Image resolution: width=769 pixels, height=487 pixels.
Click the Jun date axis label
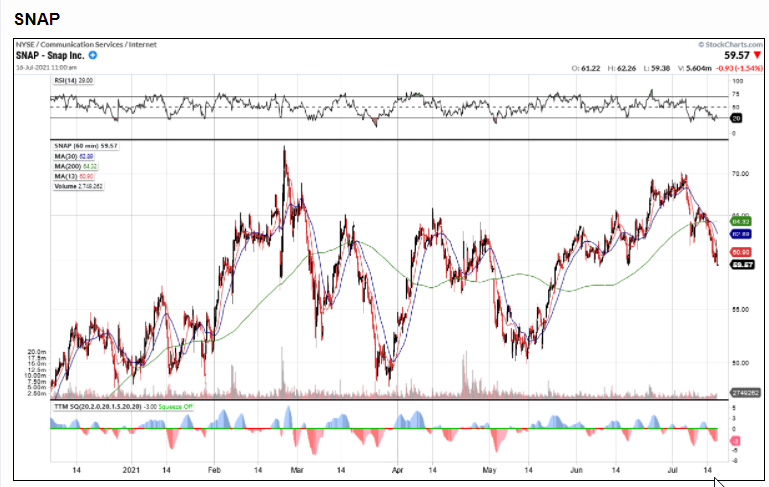576,470
